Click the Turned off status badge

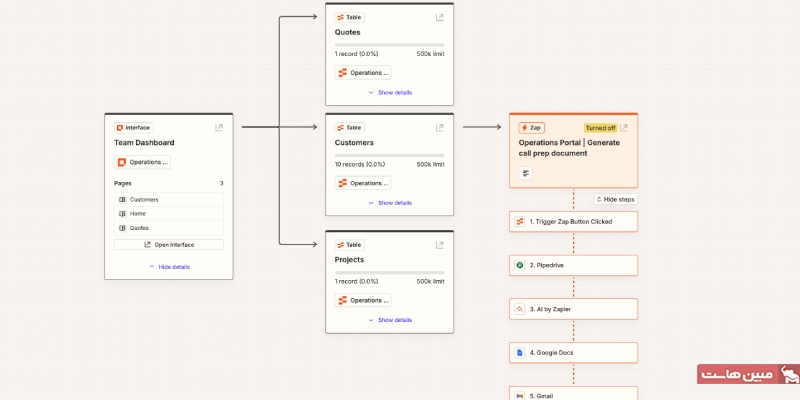[x=600, y=128]
